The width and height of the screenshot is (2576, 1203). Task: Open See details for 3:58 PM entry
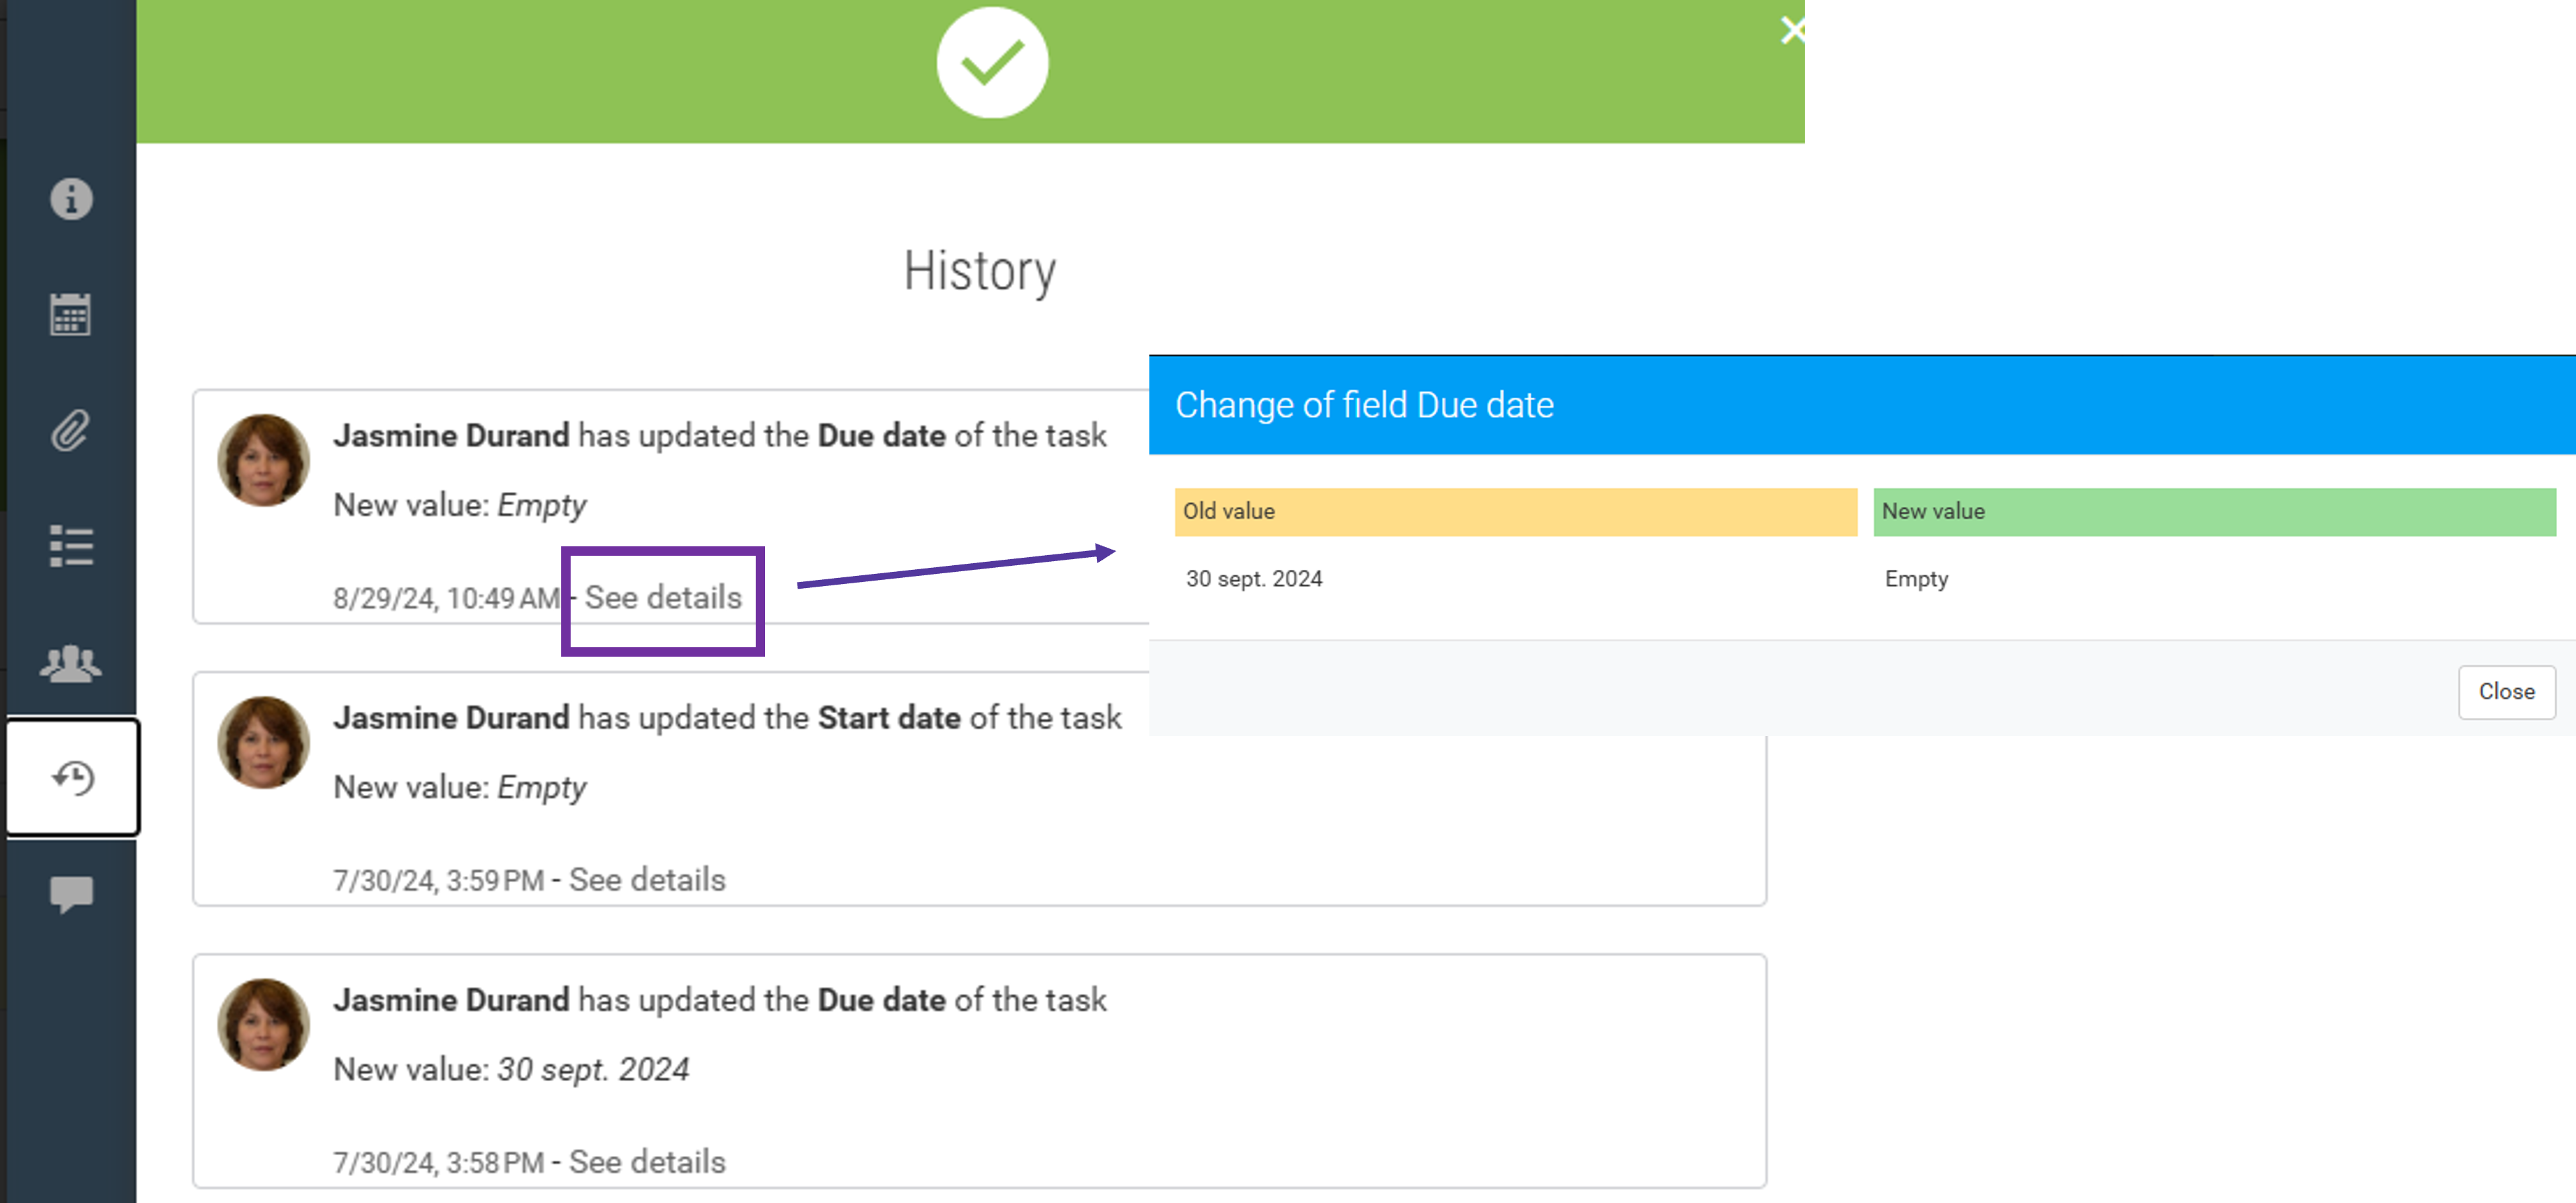coord(647,1162)
